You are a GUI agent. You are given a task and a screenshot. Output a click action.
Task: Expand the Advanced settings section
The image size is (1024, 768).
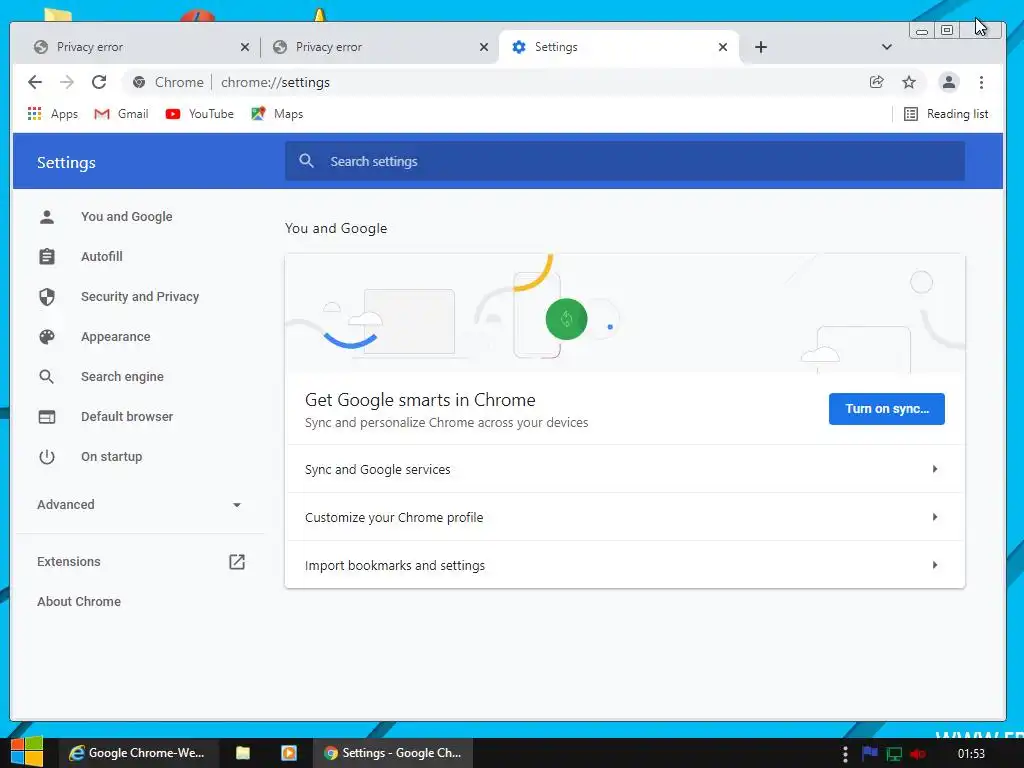pyautogui.click(x=139, y=505)
